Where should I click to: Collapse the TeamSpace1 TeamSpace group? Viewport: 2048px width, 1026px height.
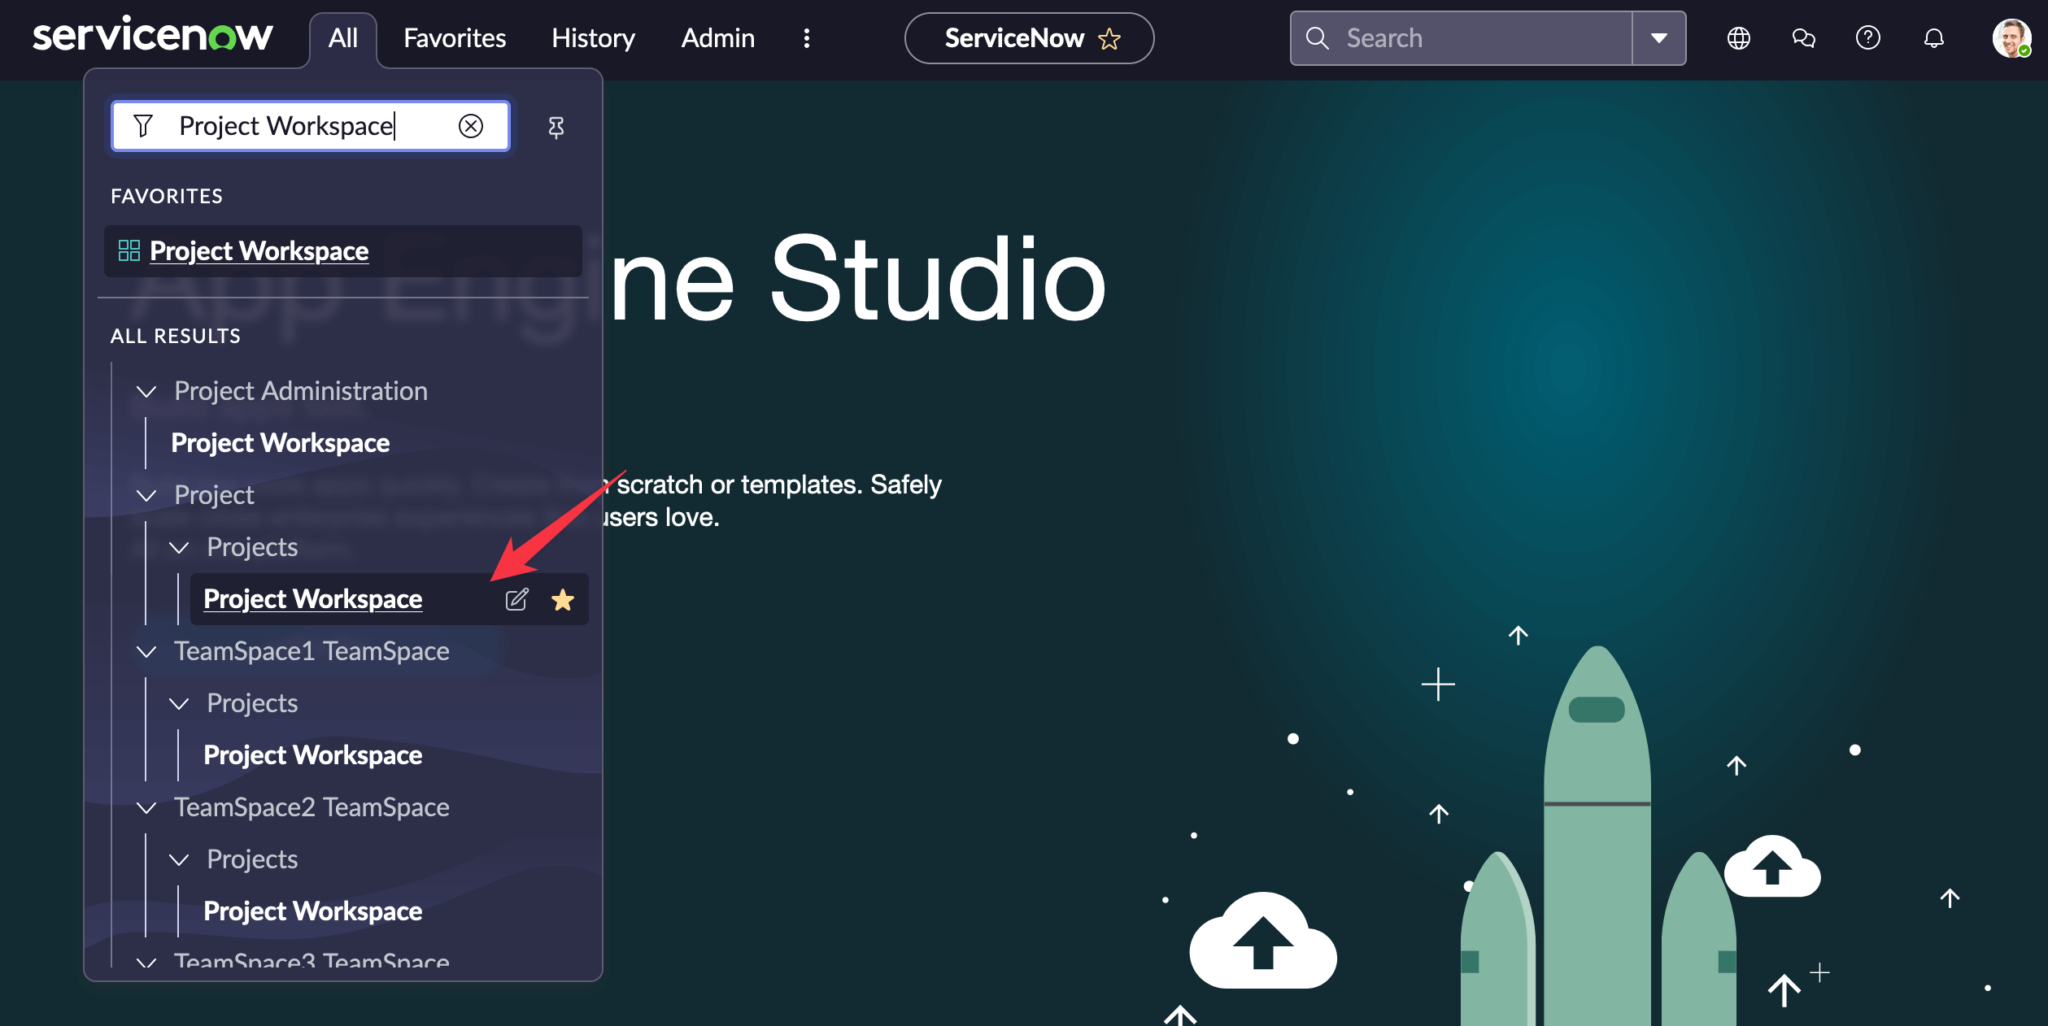coord(146,651)
